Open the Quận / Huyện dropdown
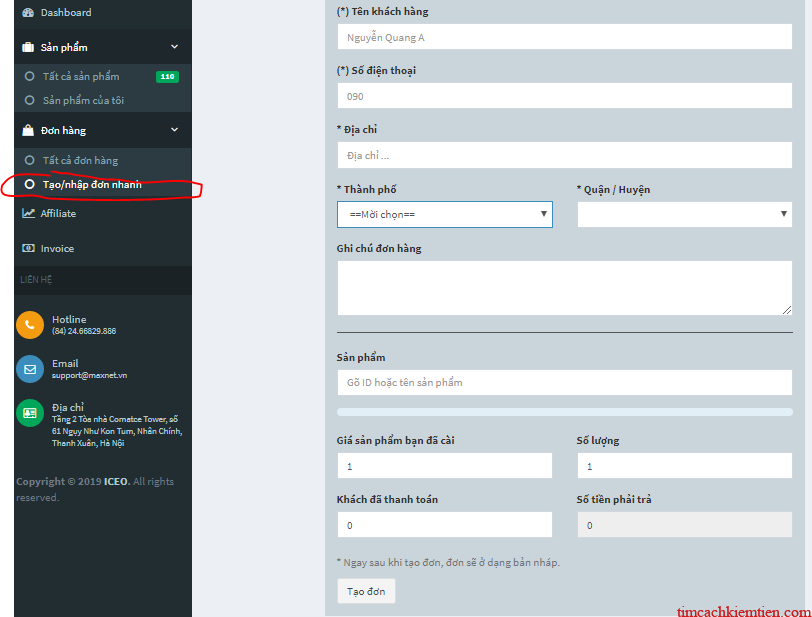The height and width of the screenshot is (617, 812). point(685,214)
